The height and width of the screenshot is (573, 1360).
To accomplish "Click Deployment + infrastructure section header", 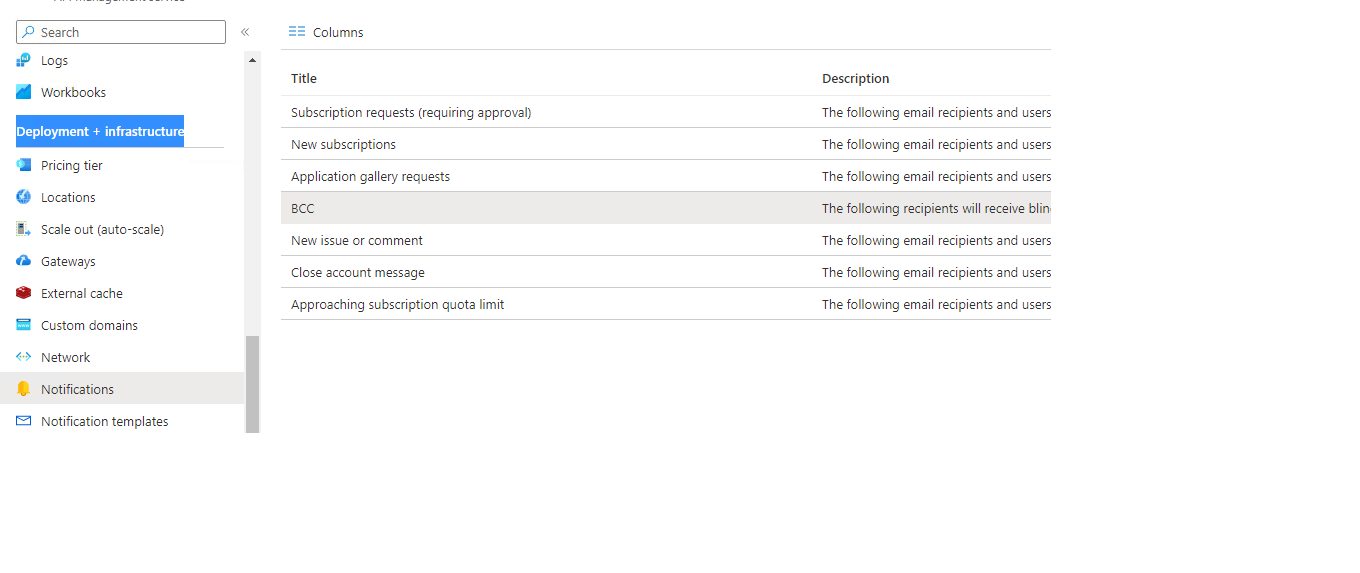I will [100, 131].
